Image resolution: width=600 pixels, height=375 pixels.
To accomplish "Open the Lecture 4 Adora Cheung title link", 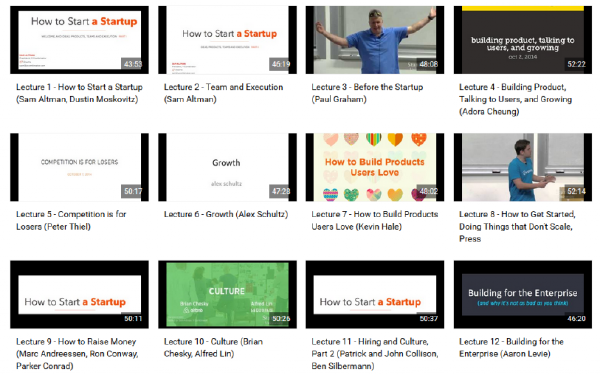I will tap(515, 99).
